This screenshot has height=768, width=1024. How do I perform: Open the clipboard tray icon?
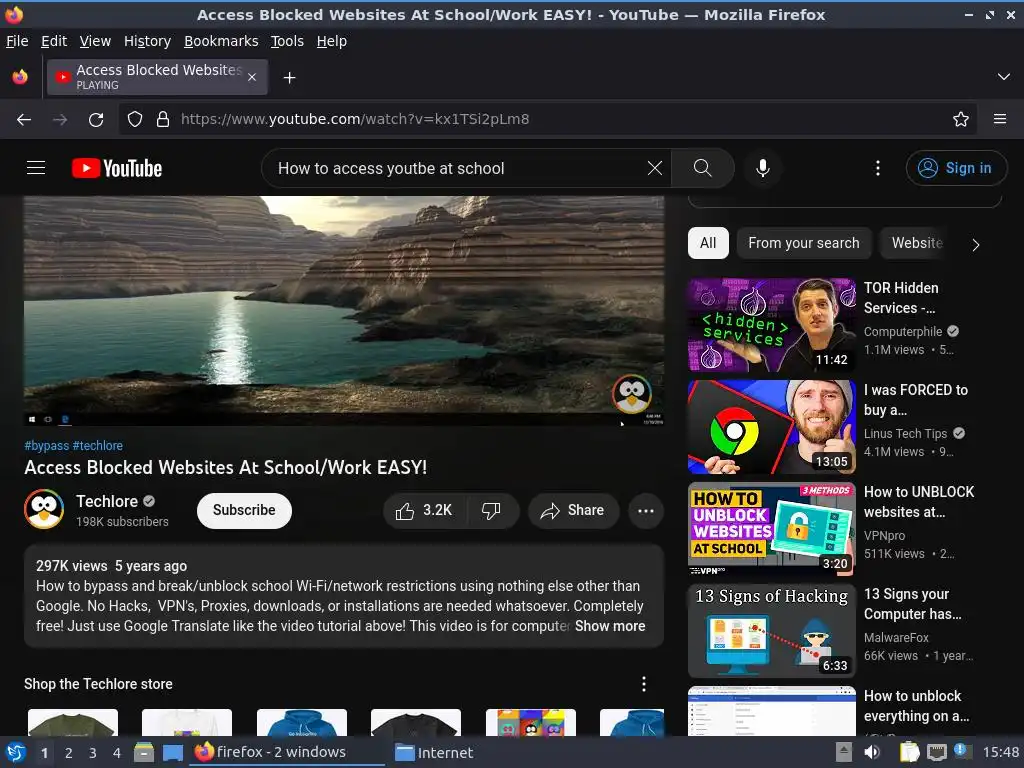[x=909, y=752]
